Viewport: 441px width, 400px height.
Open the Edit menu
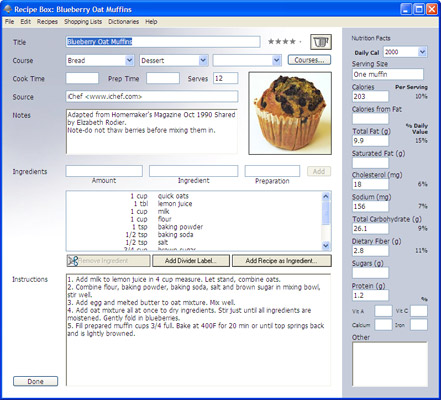click(25, 22)
